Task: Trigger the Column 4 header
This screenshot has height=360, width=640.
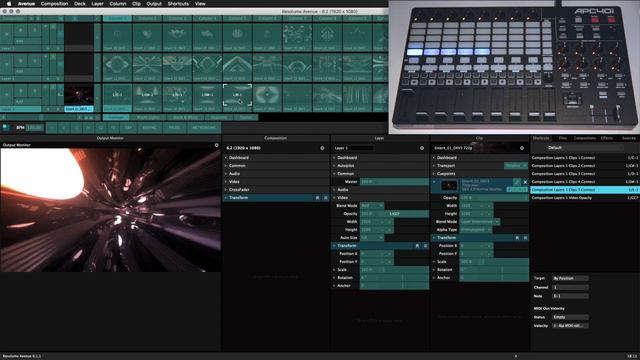Action: [207, 18]
